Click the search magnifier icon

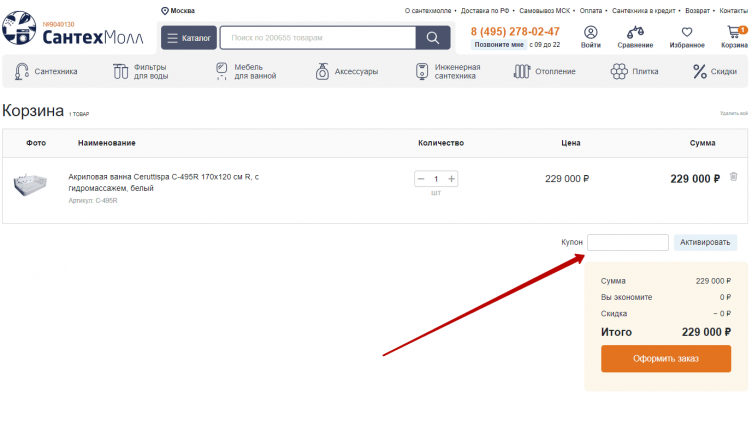(x=432, y=38)
